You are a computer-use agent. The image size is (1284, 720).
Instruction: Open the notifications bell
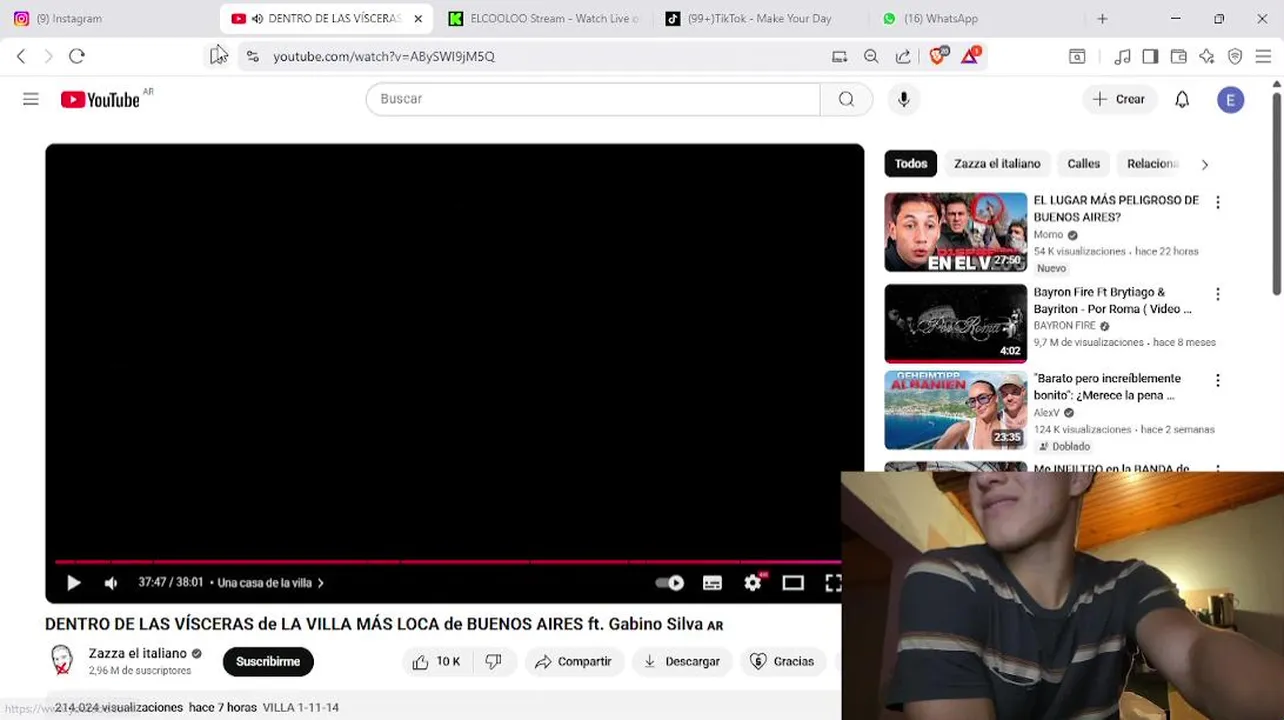[1182, 99]
